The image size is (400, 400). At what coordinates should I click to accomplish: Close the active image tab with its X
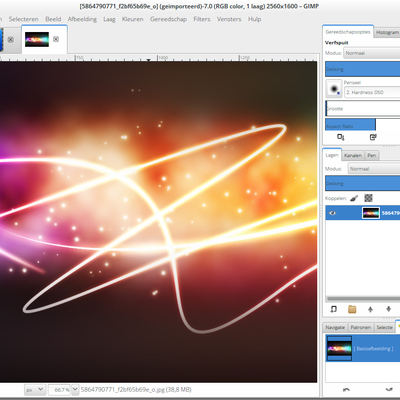56,39
